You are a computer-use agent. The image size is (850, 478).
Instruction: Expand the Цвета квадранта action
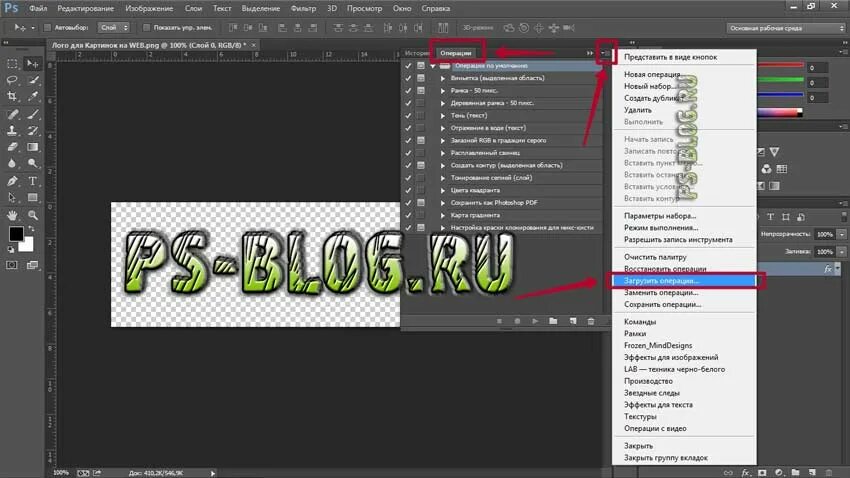(x=443, y=190)
